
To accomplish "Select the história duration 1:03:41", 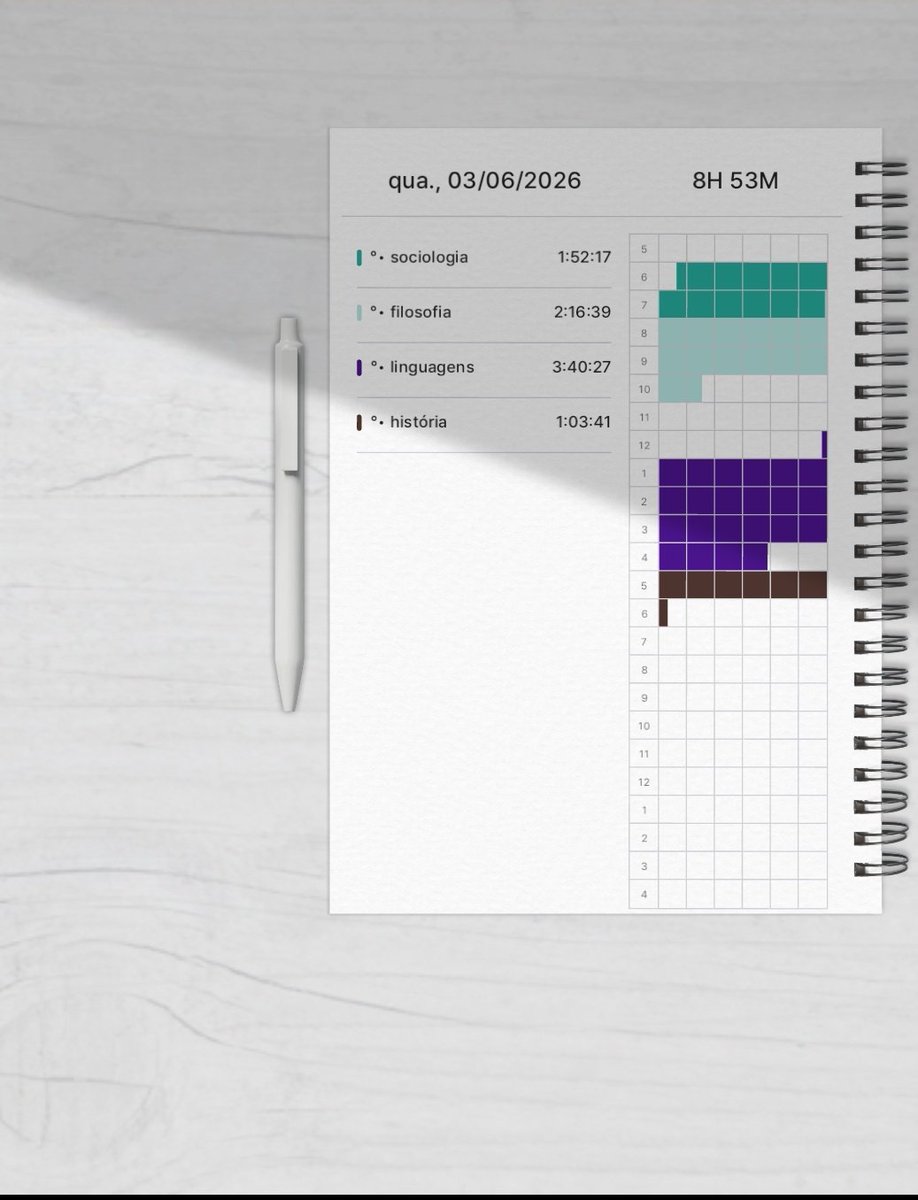I will 584,422.
